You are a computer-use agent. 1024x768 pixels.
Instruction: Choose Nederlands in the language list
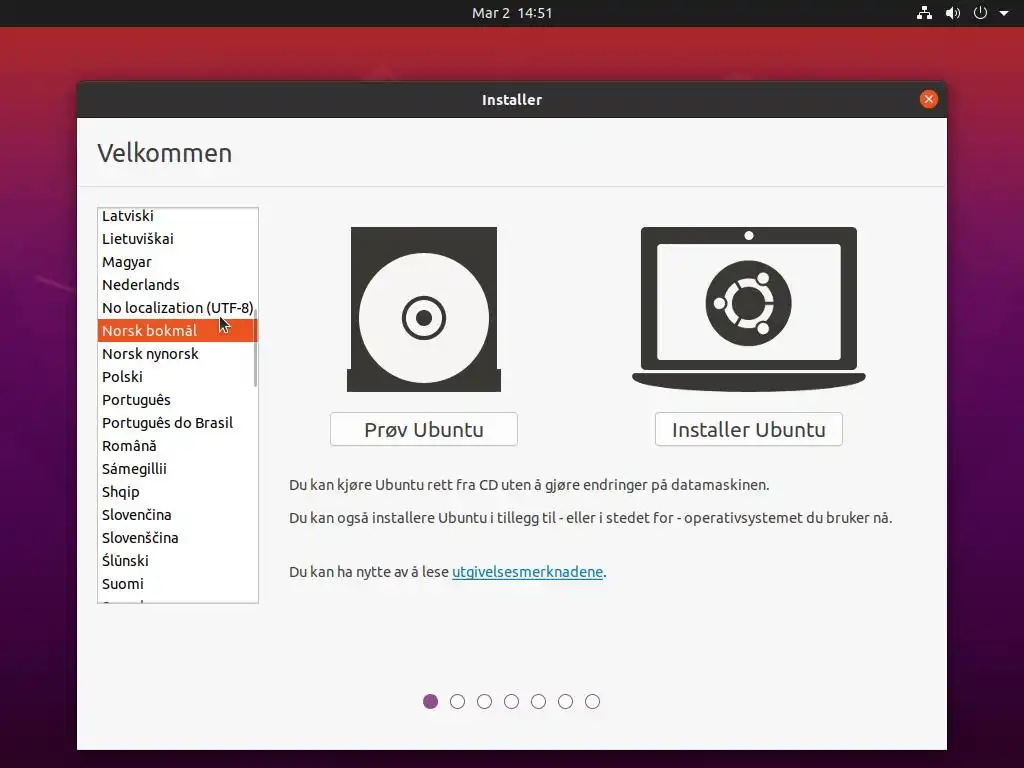coord(176,285)
